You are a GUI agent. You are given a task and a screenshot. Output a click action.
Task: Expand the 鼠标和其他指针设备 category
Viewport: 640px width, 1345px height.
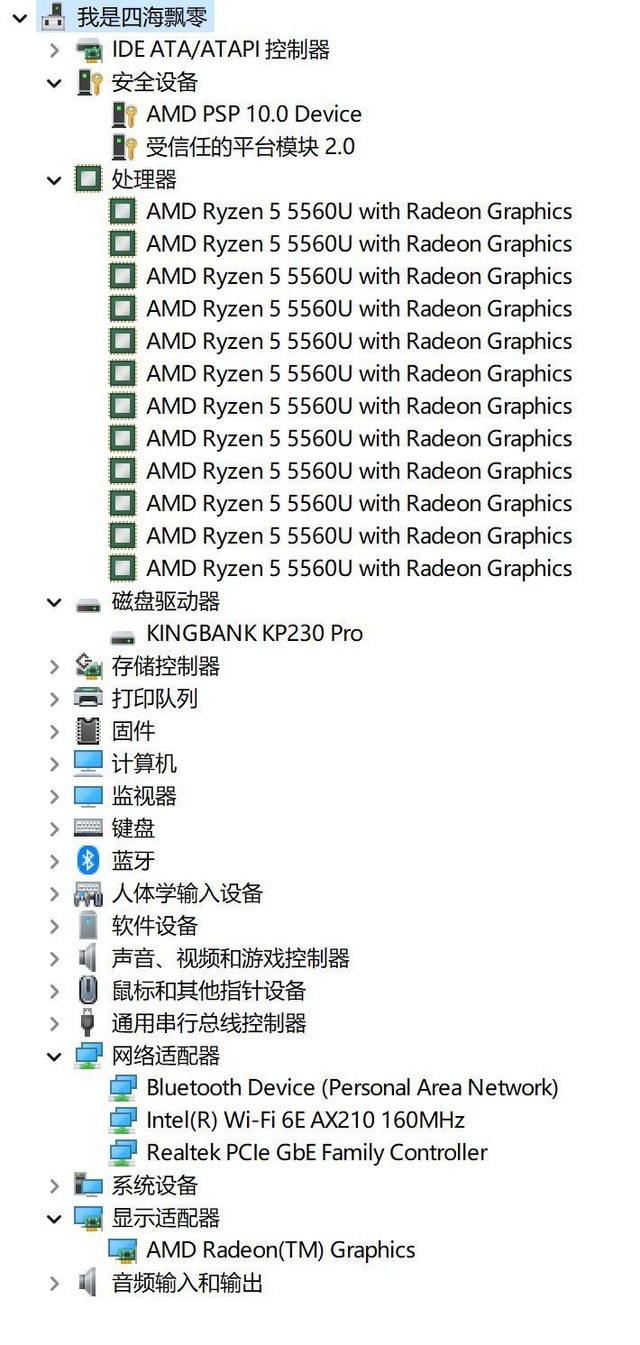pyautogui.click(x=54, y=991)
